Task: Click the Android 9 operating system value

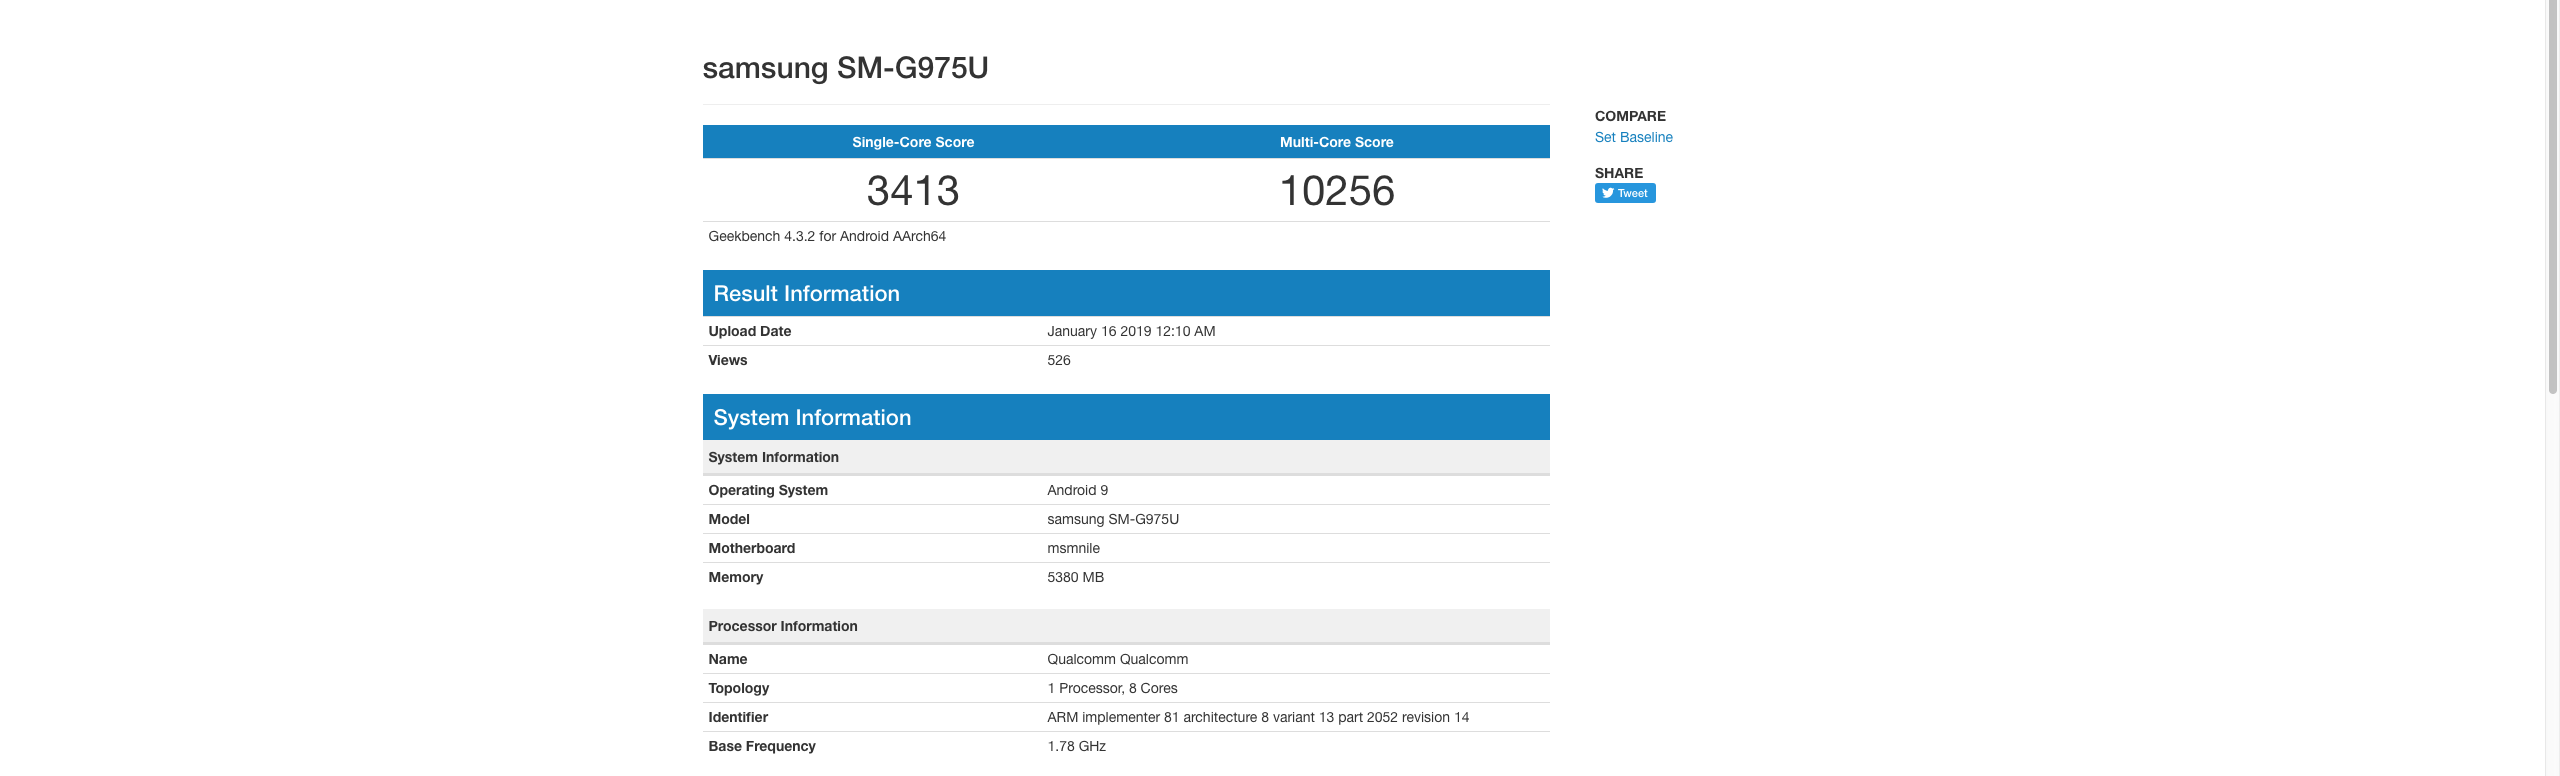Action: click(1077, 490)
